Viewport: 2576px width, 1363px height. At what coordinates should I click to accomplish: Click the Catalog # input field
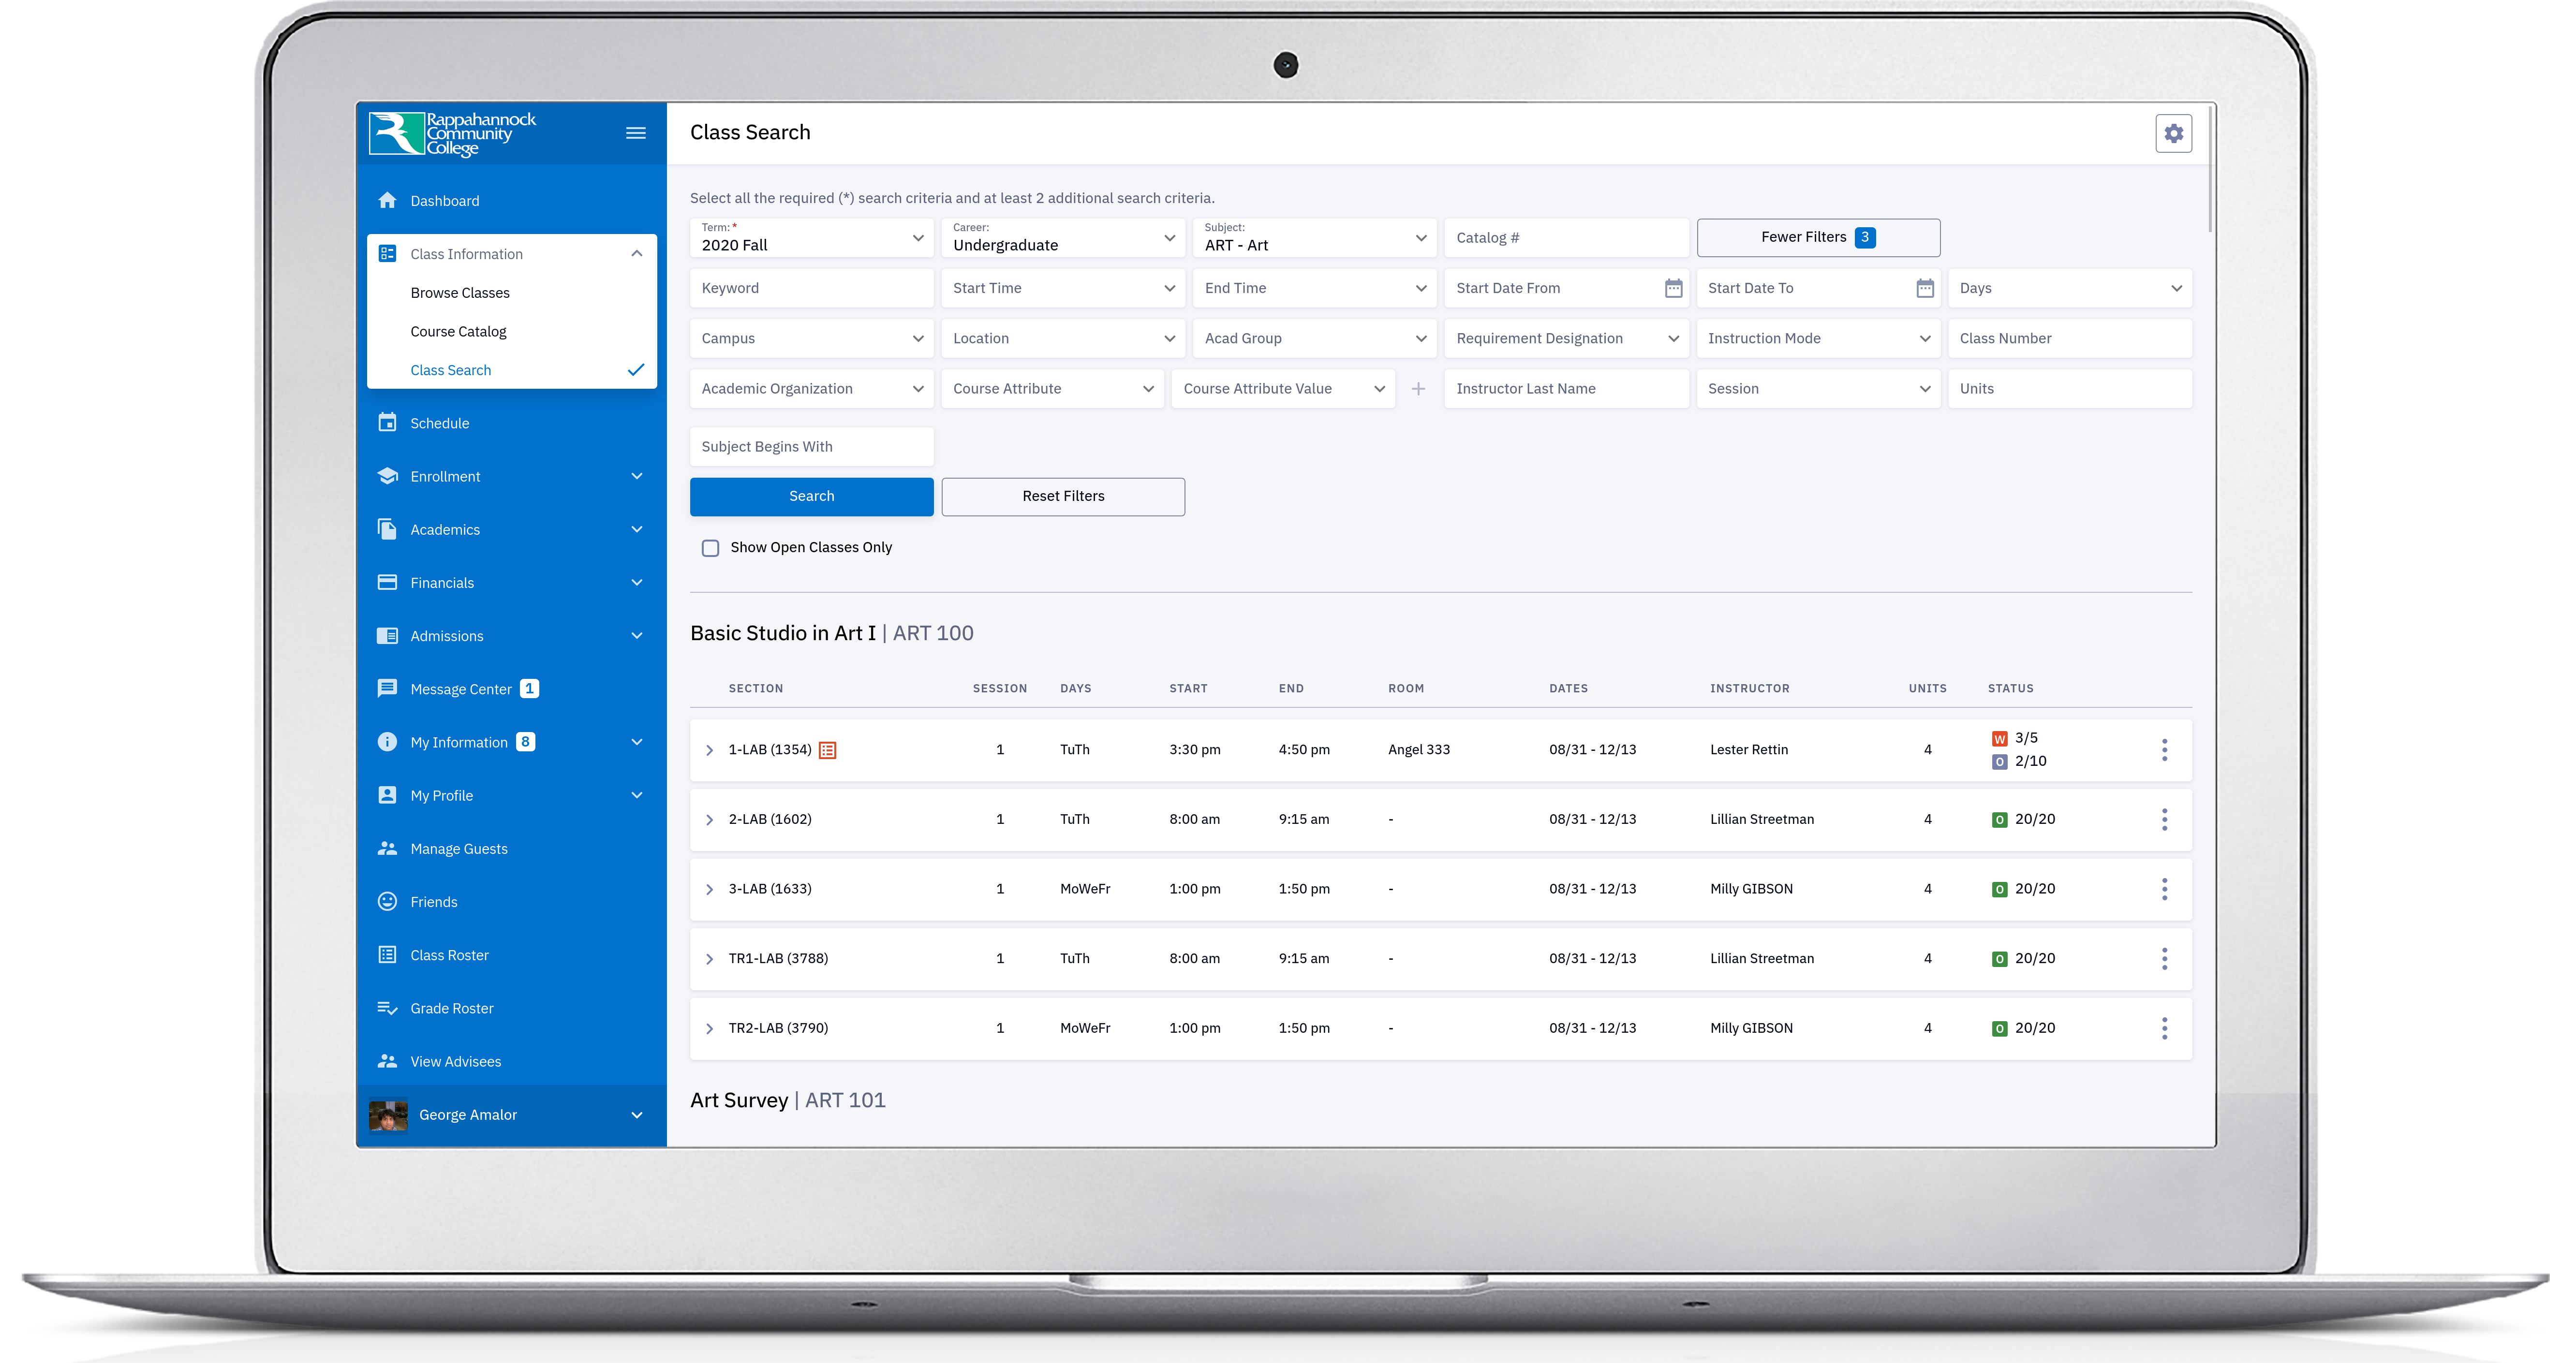pos(1566,238)
